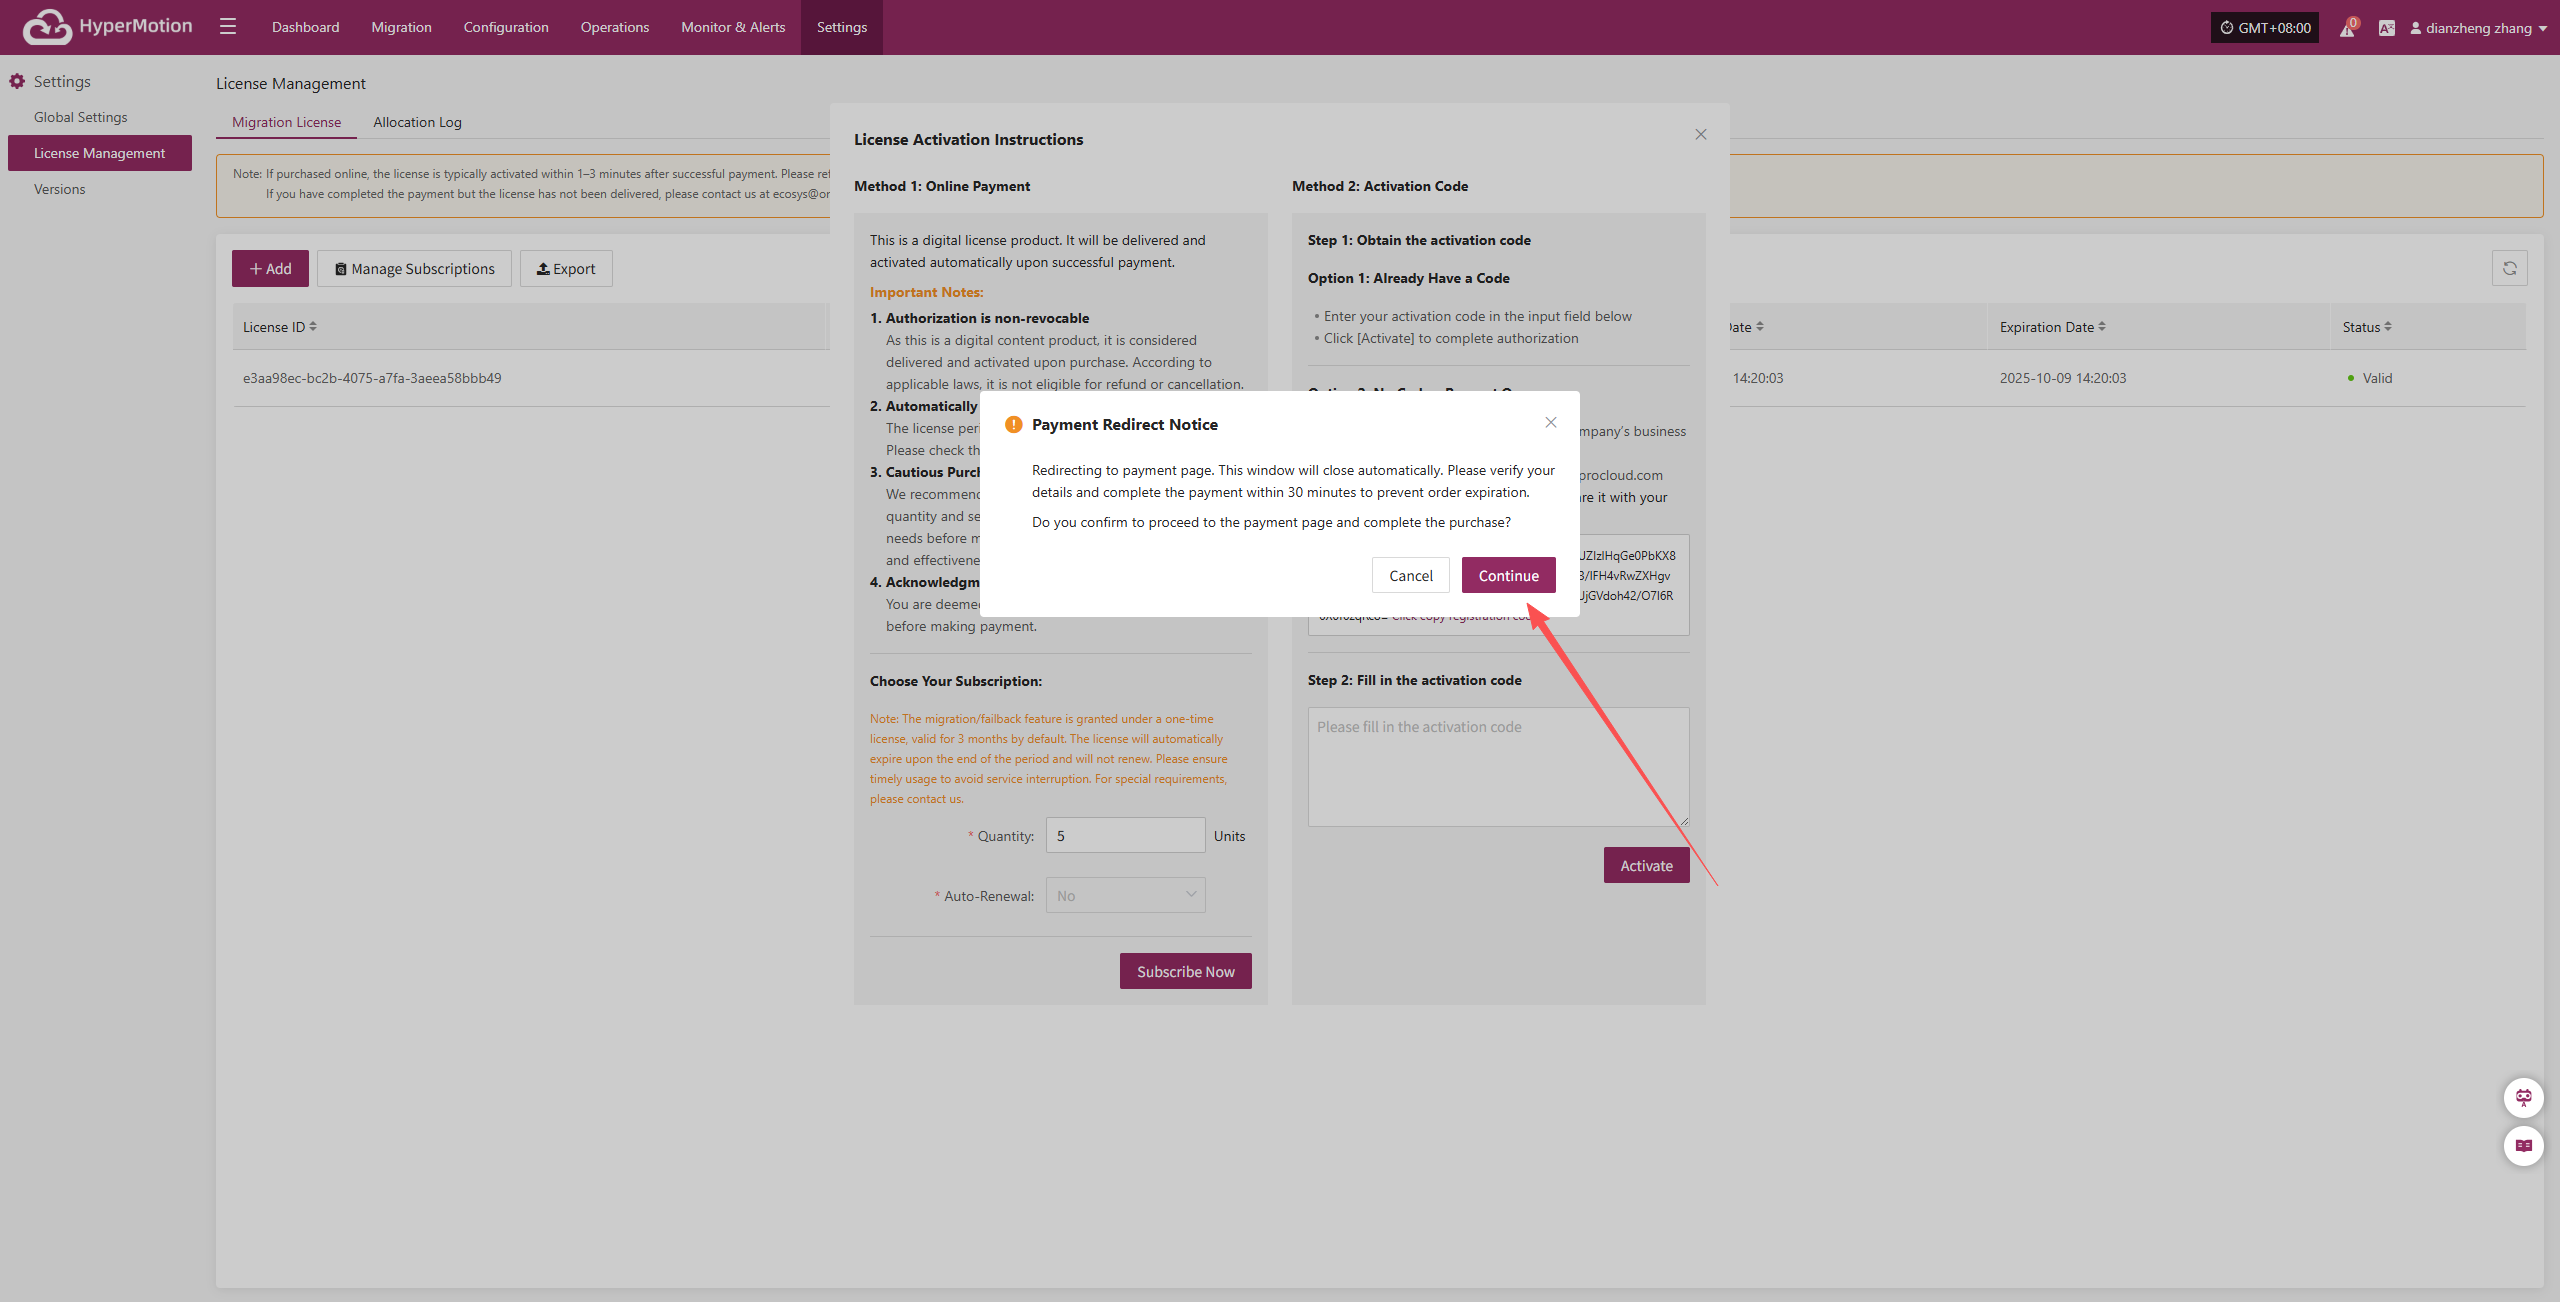Open dianzheng zhang user dropdown
The image size is (2560, 1302).
point(2478,28)
